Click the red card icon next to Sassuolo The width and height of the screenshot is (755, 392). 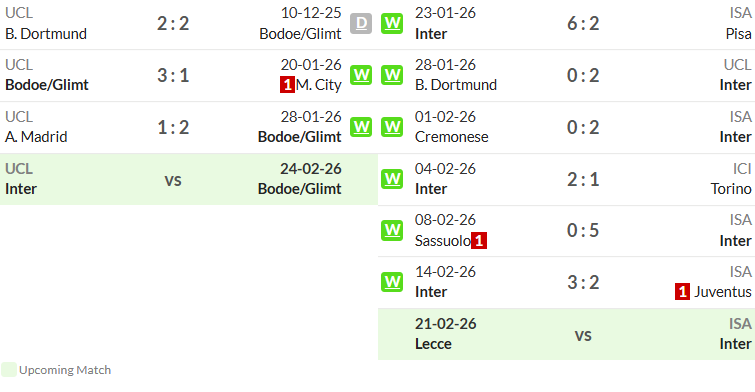(479, 241)
